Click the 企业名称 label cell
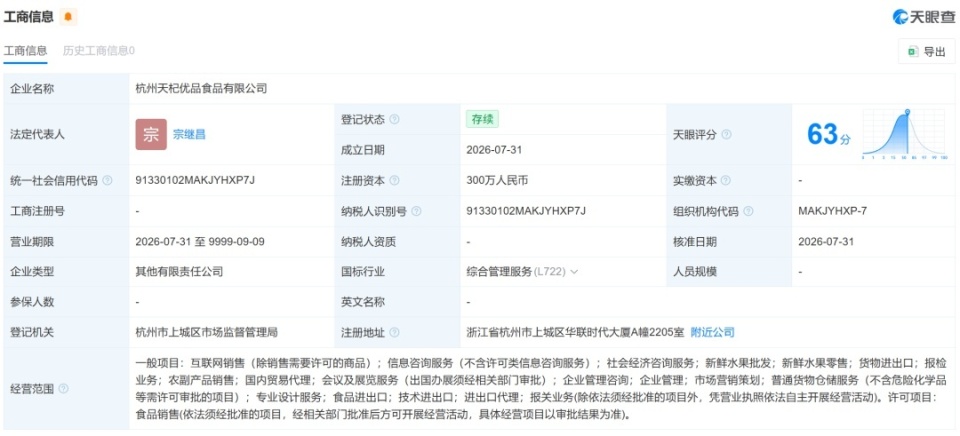This screenshot has width=960, height=436. point(67,89)
